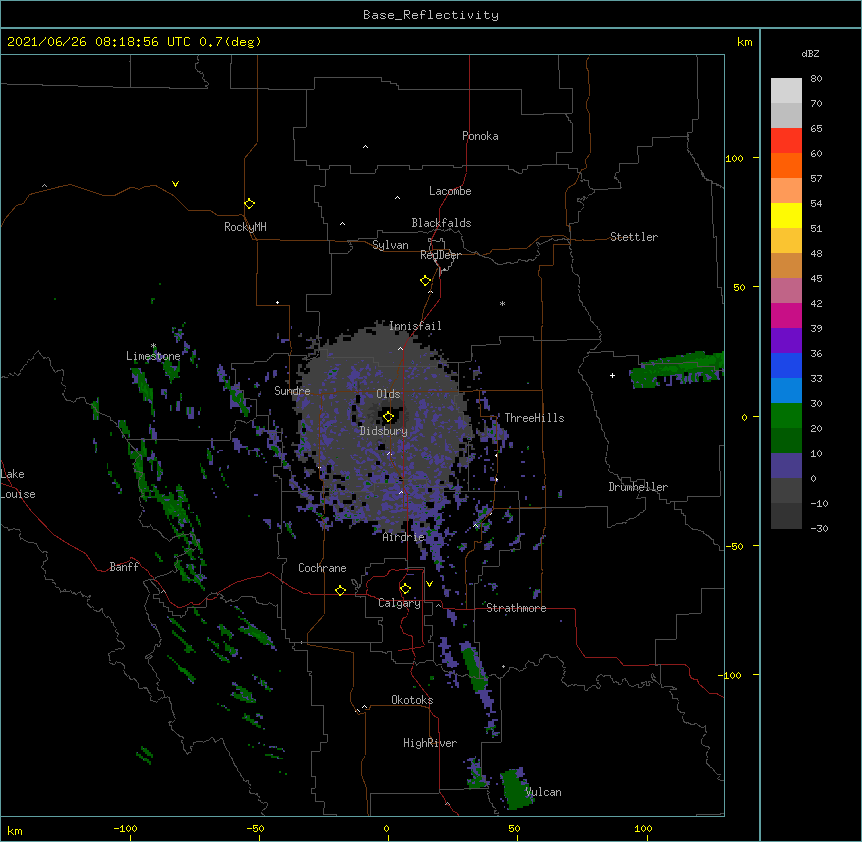The width and height of the screenshot is (862, 842).
Task: Click the Olds town label
Action: (388, 394)
